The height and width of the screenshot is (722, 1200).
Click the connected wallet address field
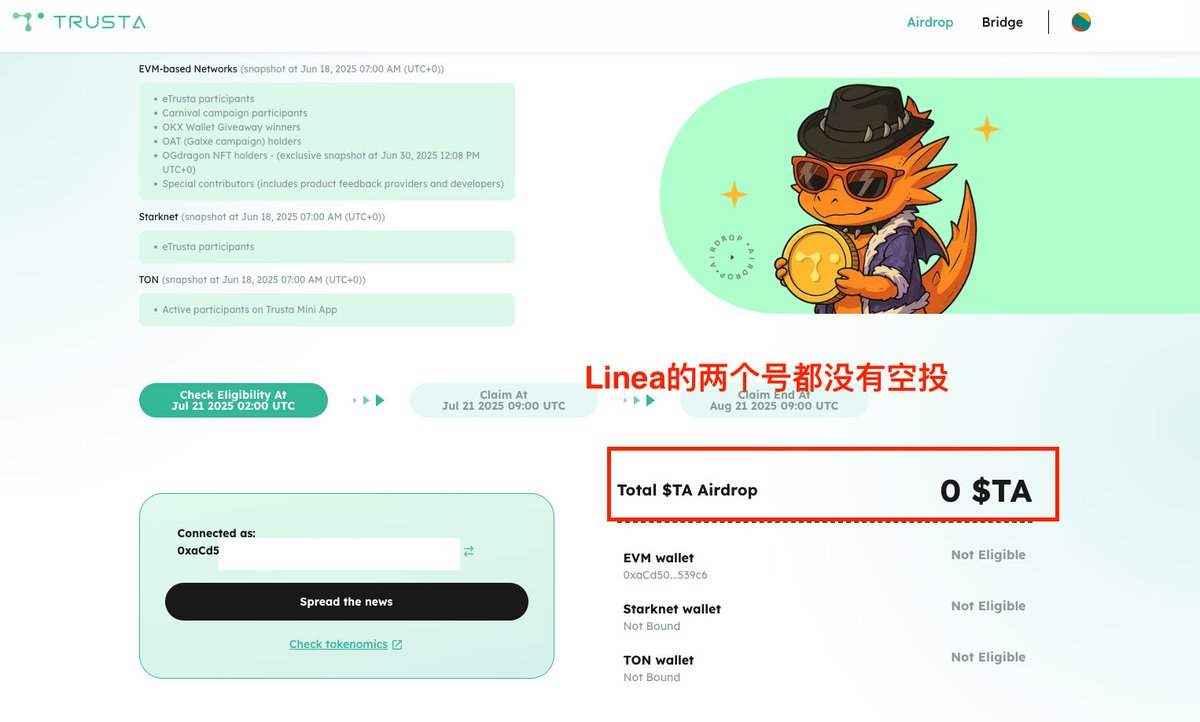pos(318,551)
